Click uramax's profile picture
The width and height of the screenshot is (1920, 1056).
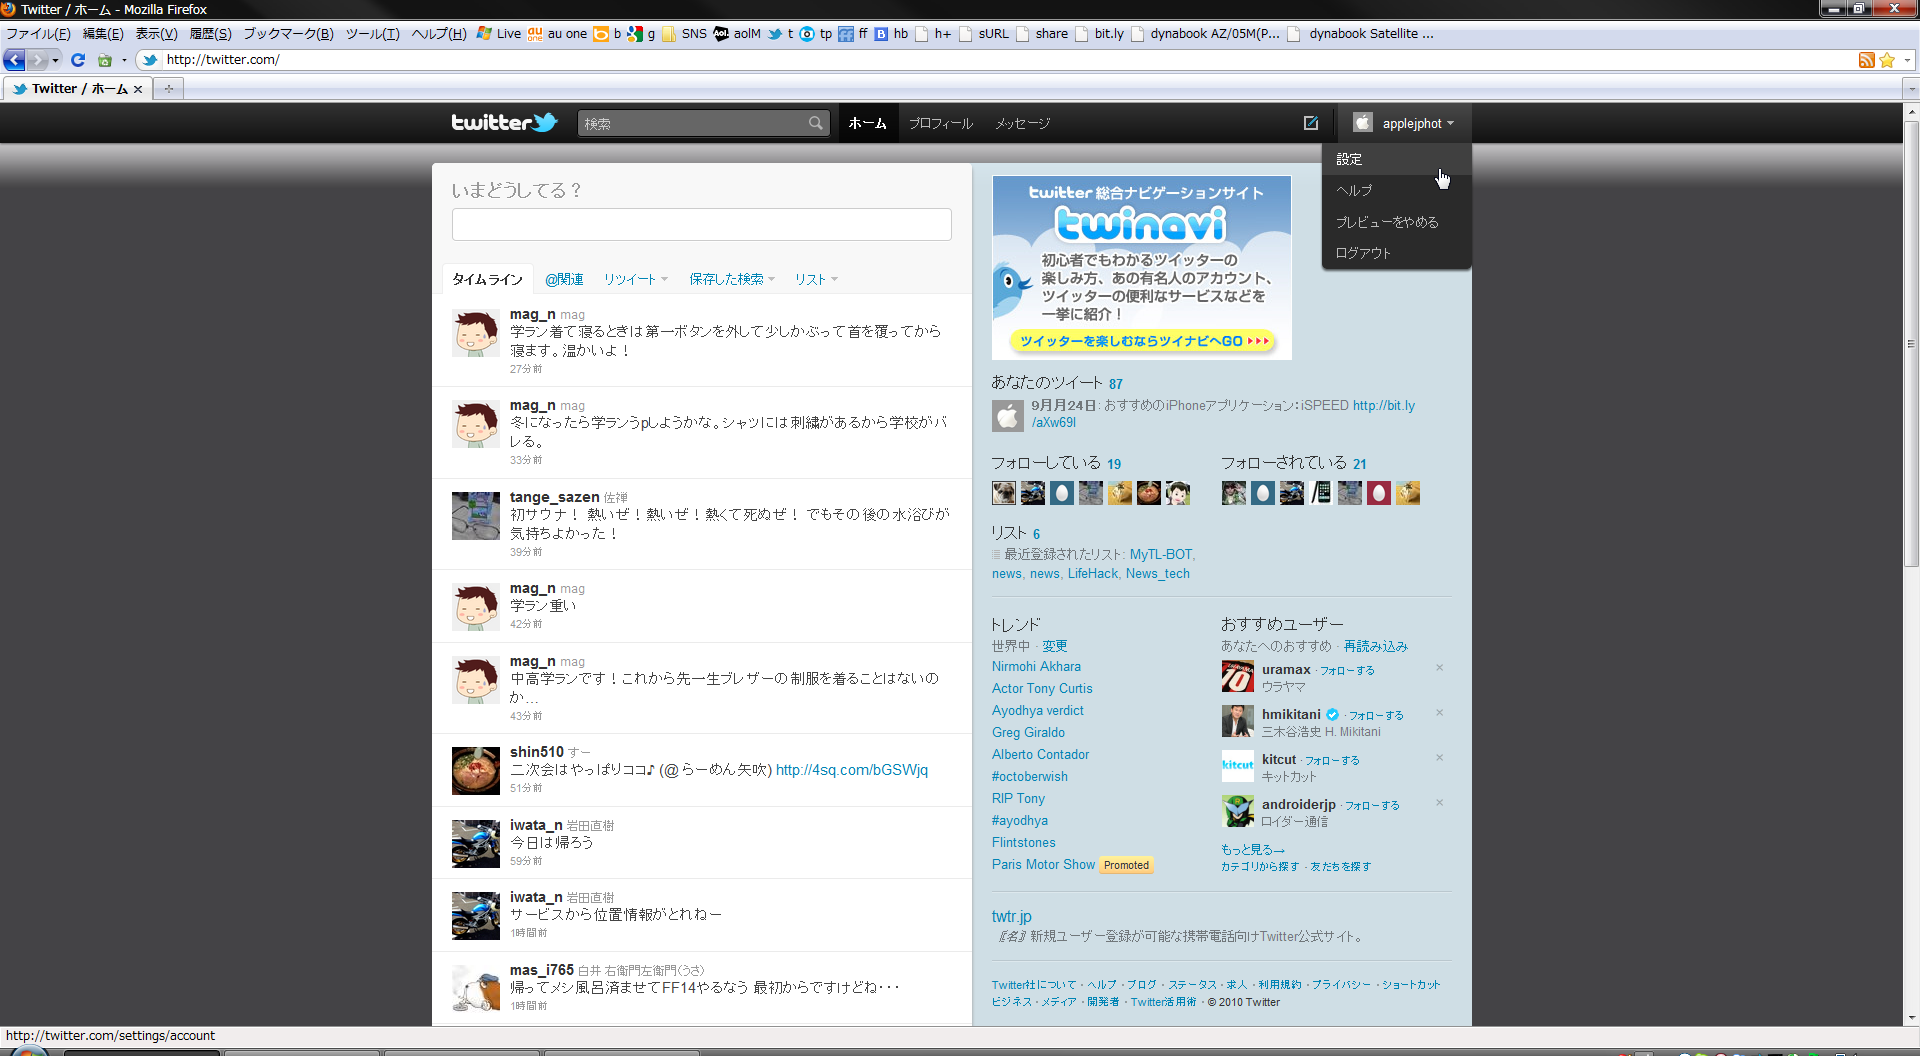pyautogui.click(x=1238, y=677)
